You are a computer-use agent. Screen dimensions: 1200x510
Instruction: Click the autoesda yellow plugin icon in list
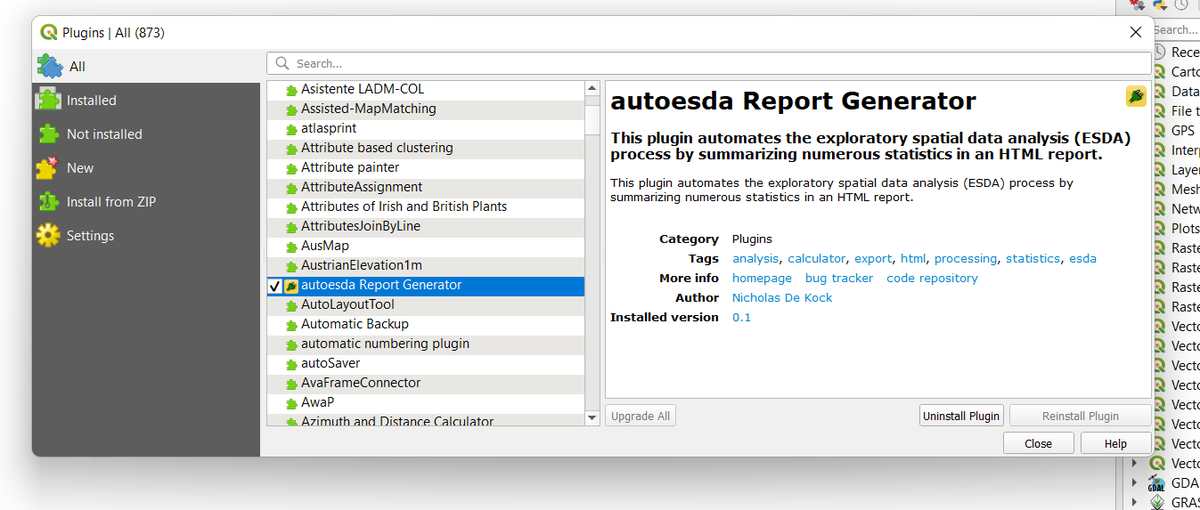pyautogui.click(x=291, y=286)
